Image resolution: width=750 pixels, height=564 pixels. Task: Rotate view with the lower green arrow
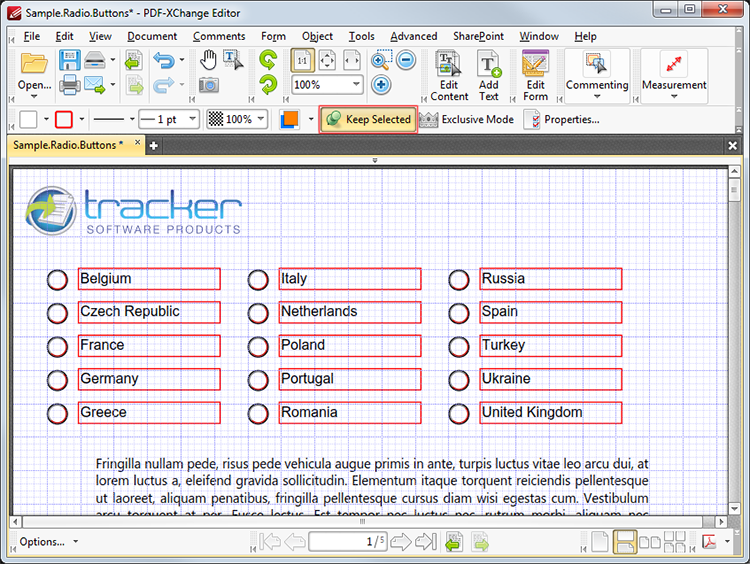[268, 86]
